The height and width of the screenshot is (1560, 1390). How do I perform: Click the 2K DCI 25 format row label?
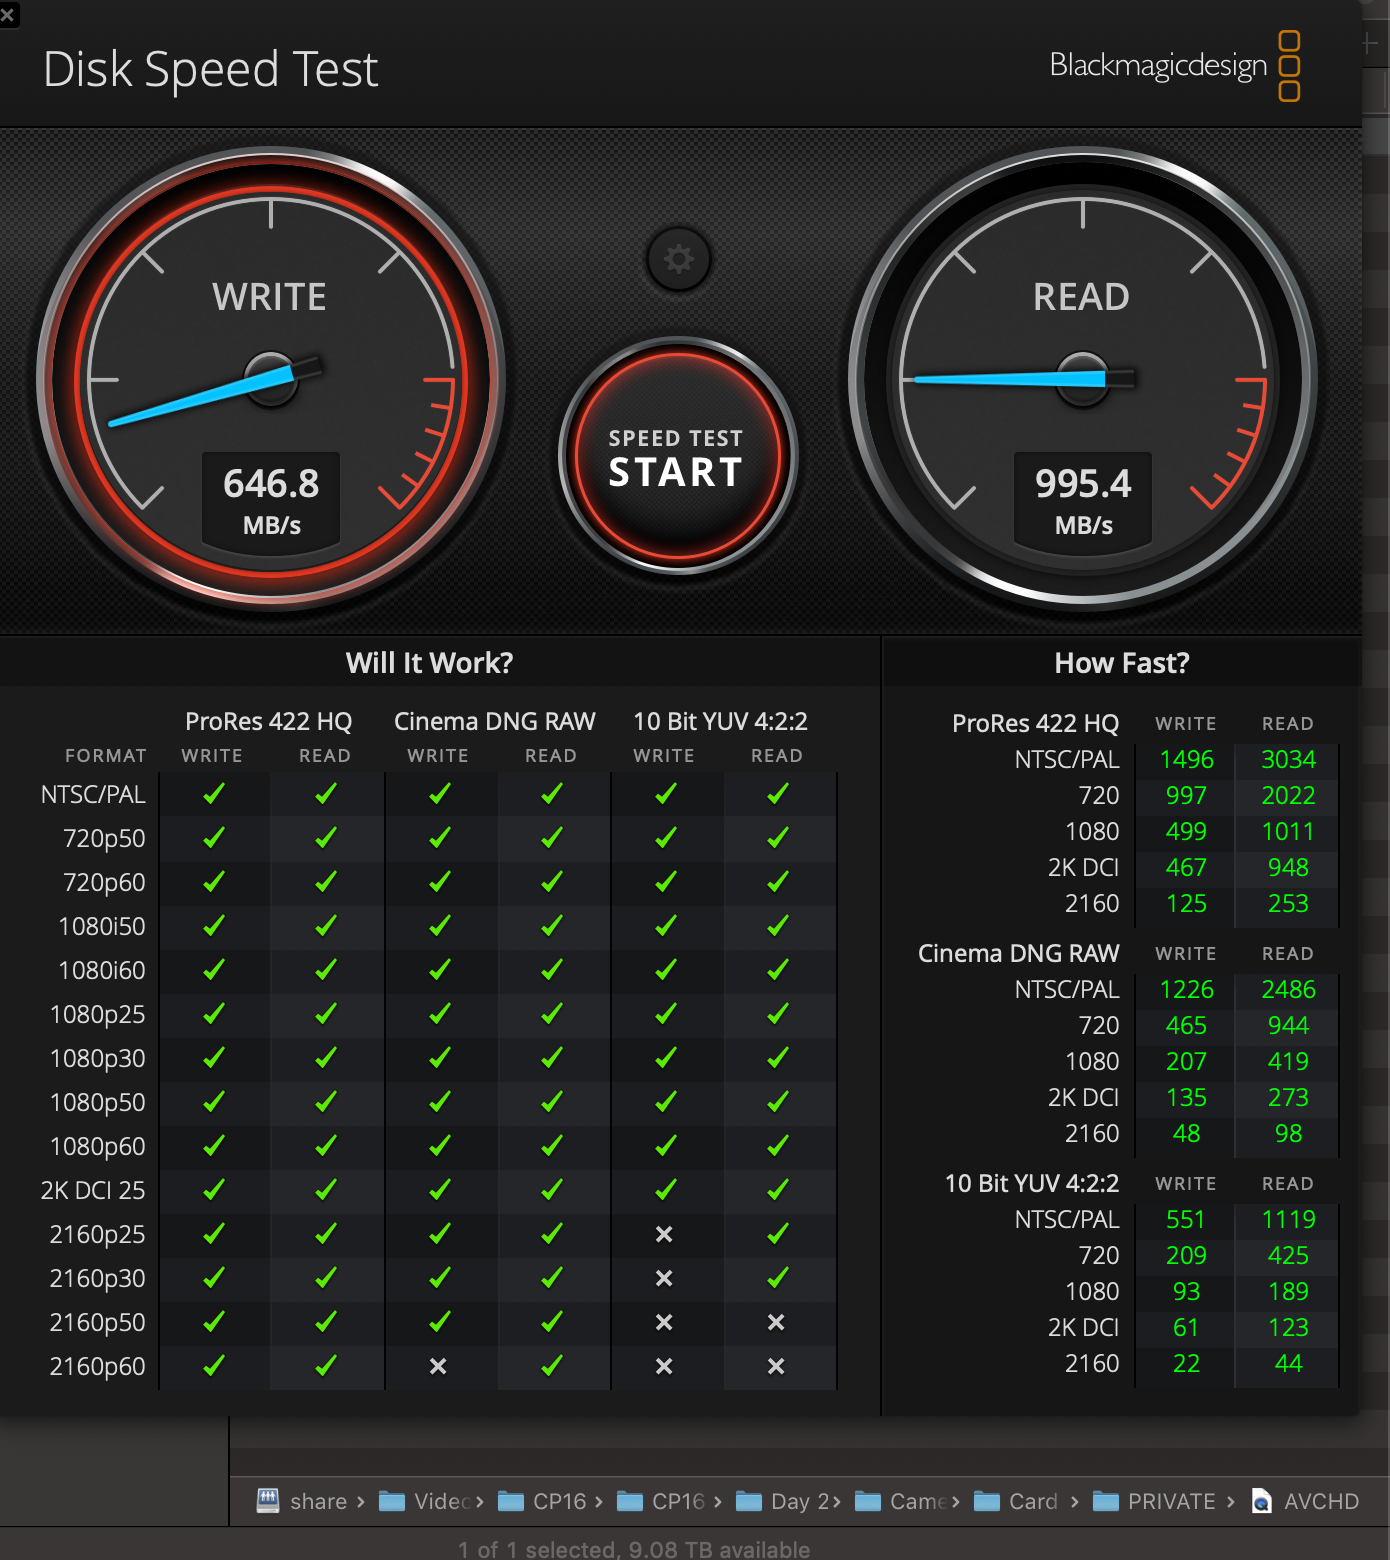93,1190
